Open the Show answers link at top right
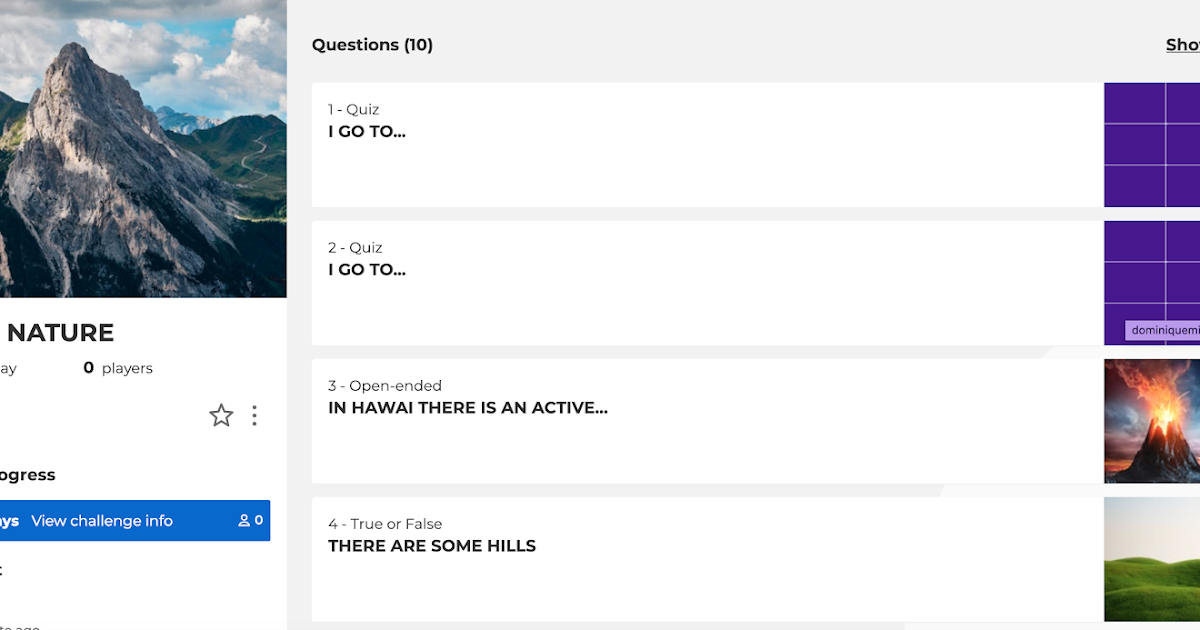This screenshot has height=630, width=1200. 1183,44
